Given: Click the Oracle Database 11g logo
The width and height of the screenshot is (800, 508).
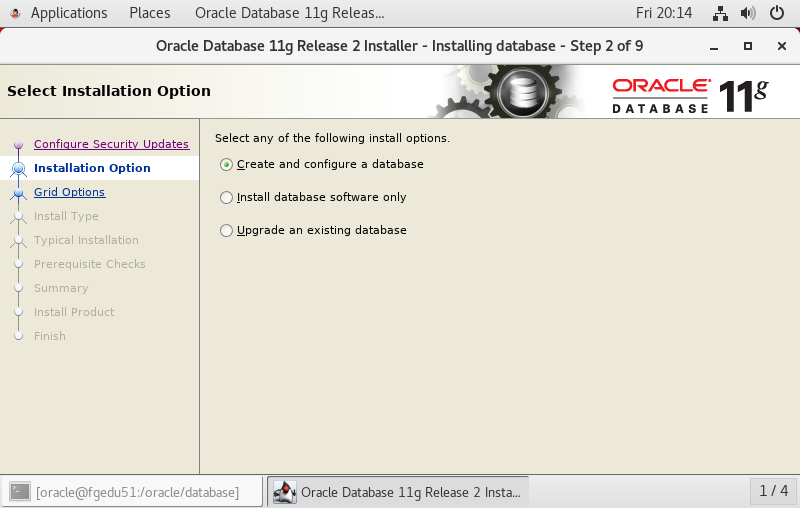Looking at the screenshot, I should 690,96.
